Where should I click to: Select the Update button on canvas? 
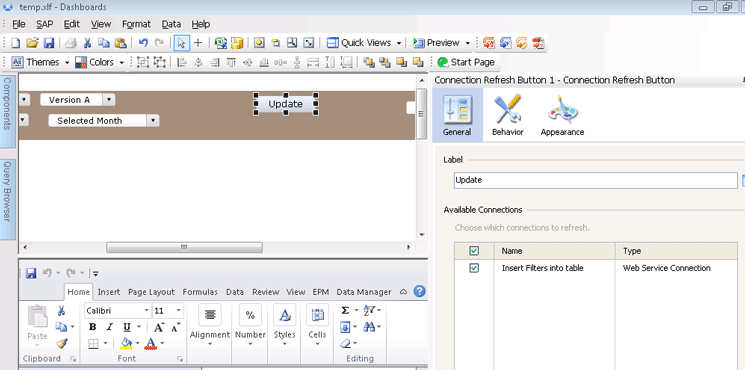coord(286,104)
